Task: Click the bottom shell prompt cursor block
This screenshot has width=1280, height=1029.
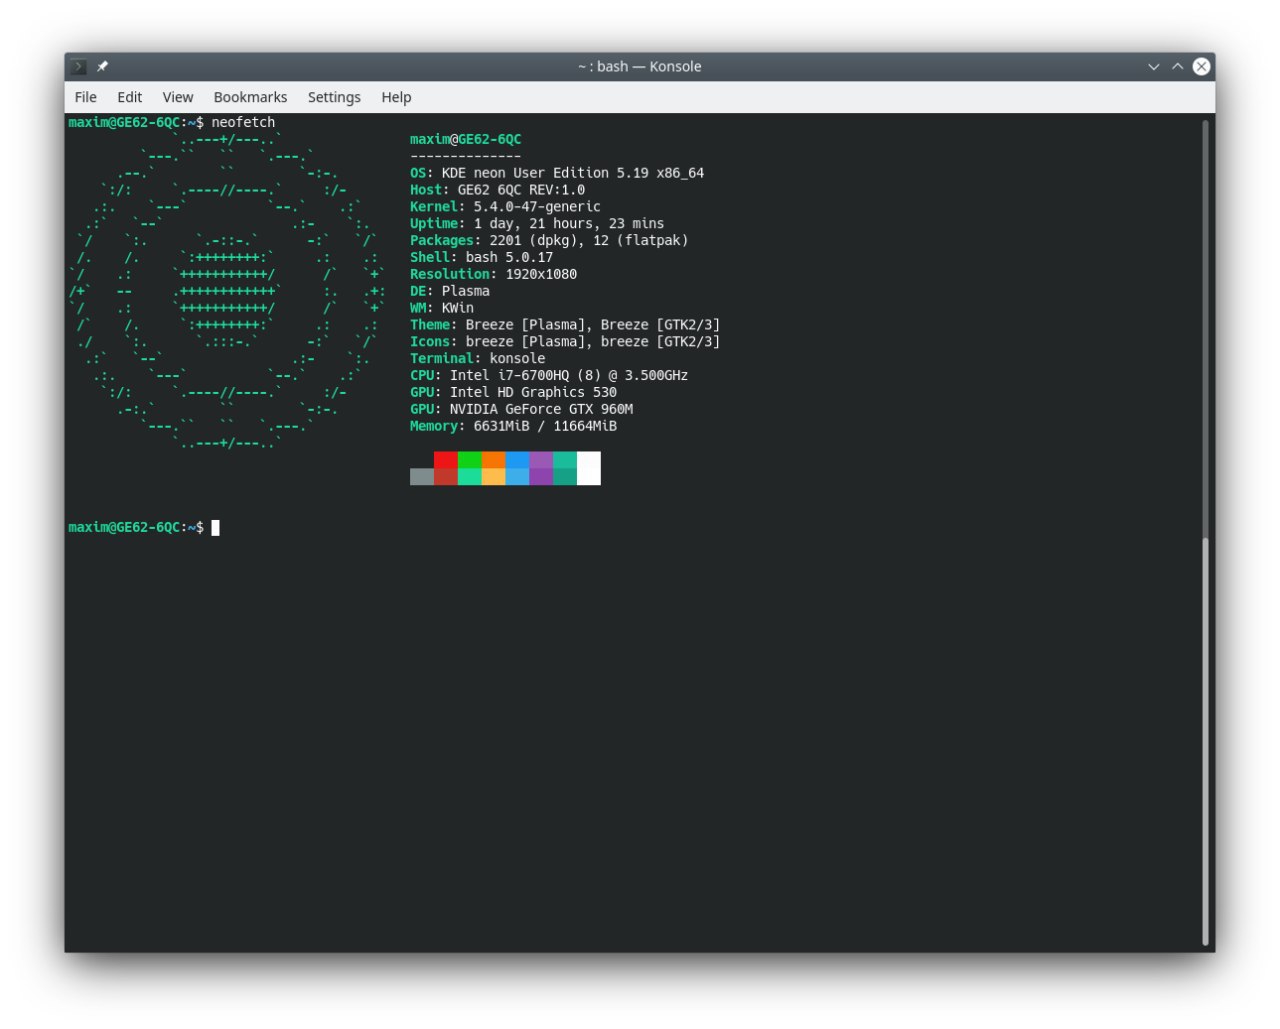Action: coord(215,528)
